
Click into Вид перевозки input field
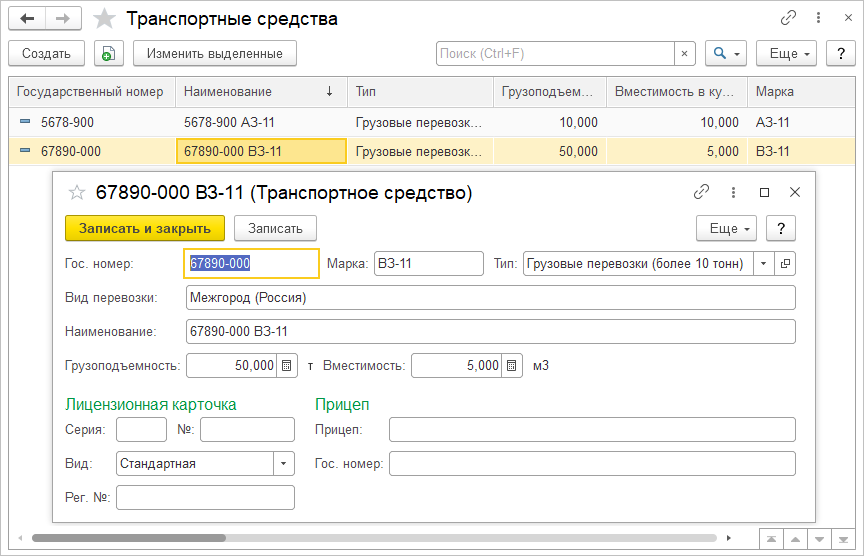pyautogui.click(x=490, y=298)
